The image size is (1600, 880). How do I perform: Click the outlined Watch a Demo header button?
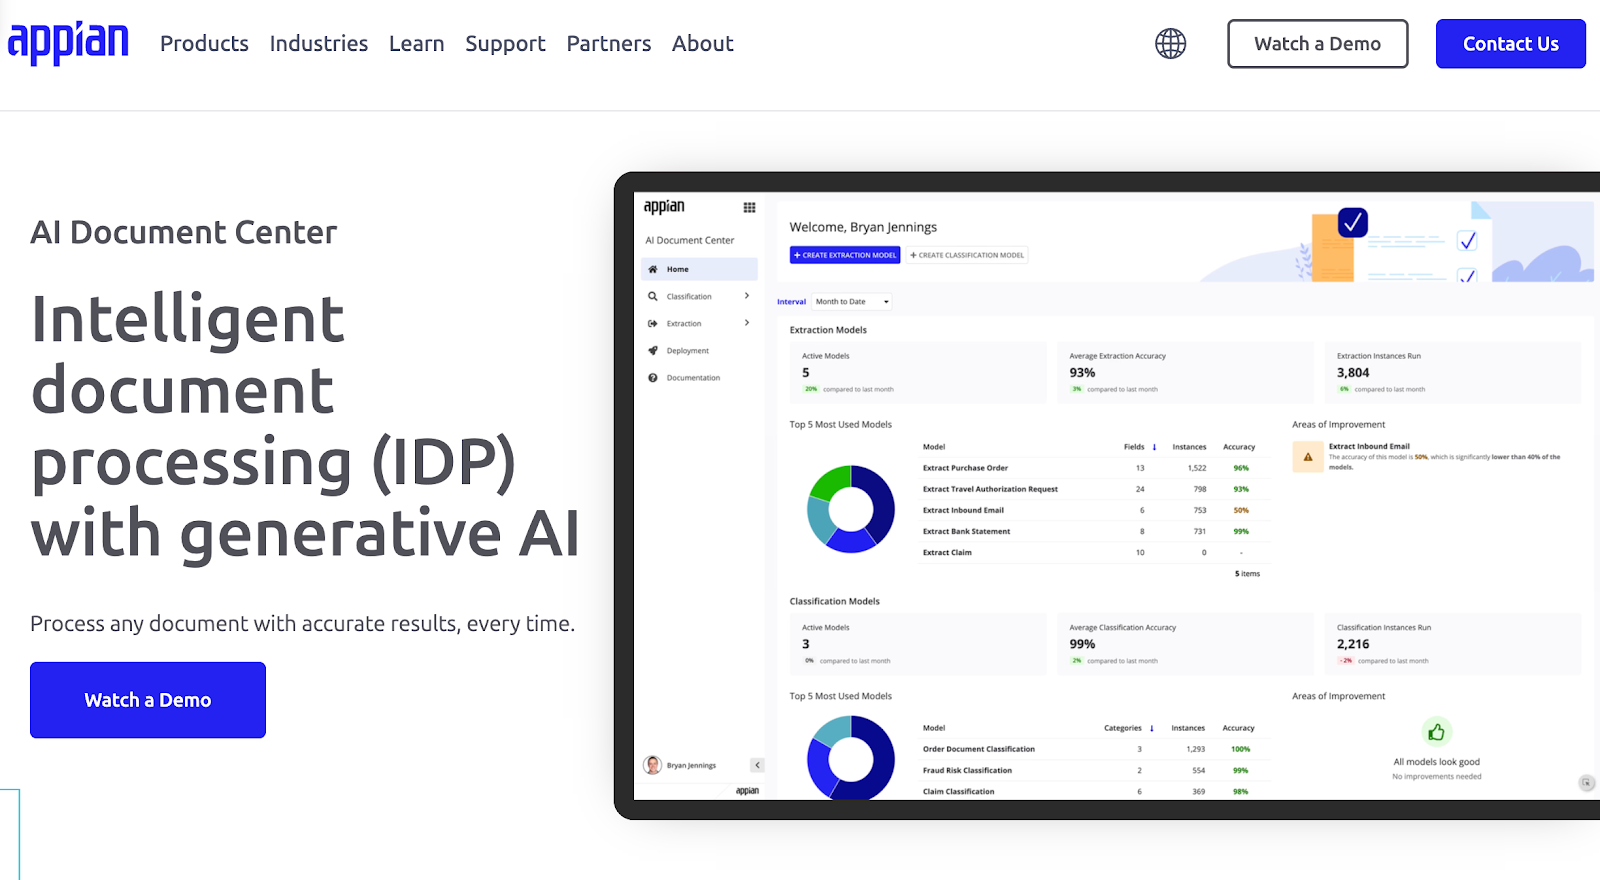pyautogui.click(x=1317, y=44)
